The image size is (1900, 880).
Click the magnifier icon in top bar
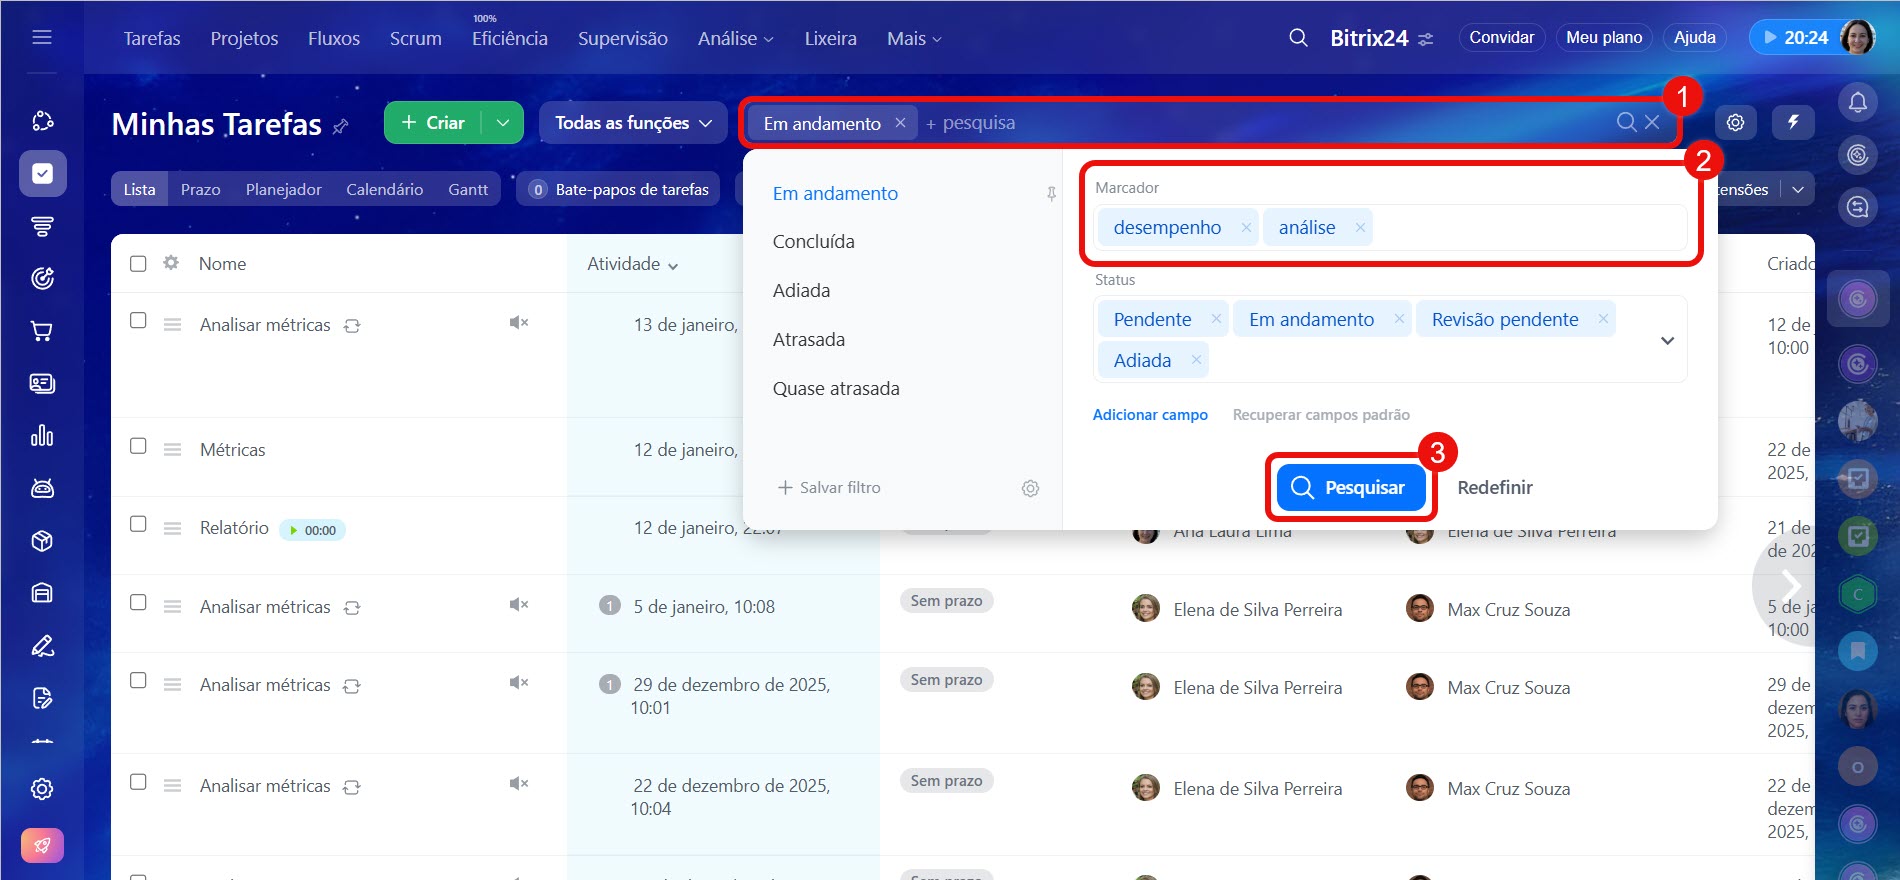click(x=1298, y=38)
